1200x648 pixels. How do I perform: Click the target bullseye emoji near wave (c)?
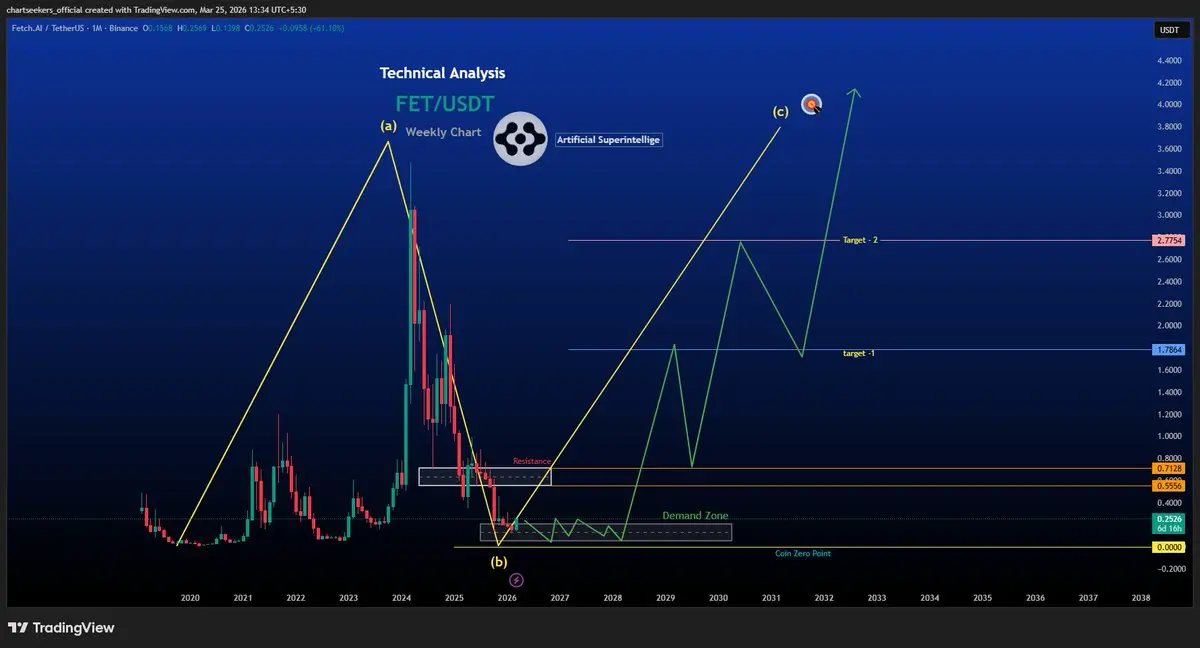[x=812, y=103]
